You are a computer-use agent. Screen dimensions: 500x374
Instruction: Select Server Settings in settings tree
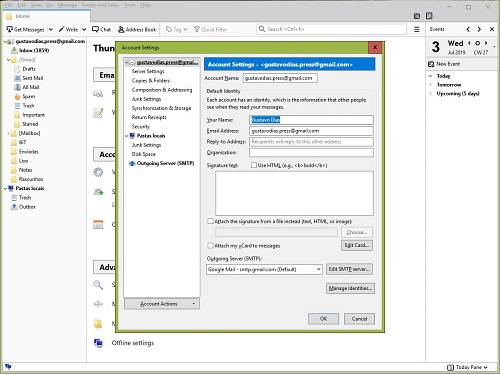click(148, 71)
